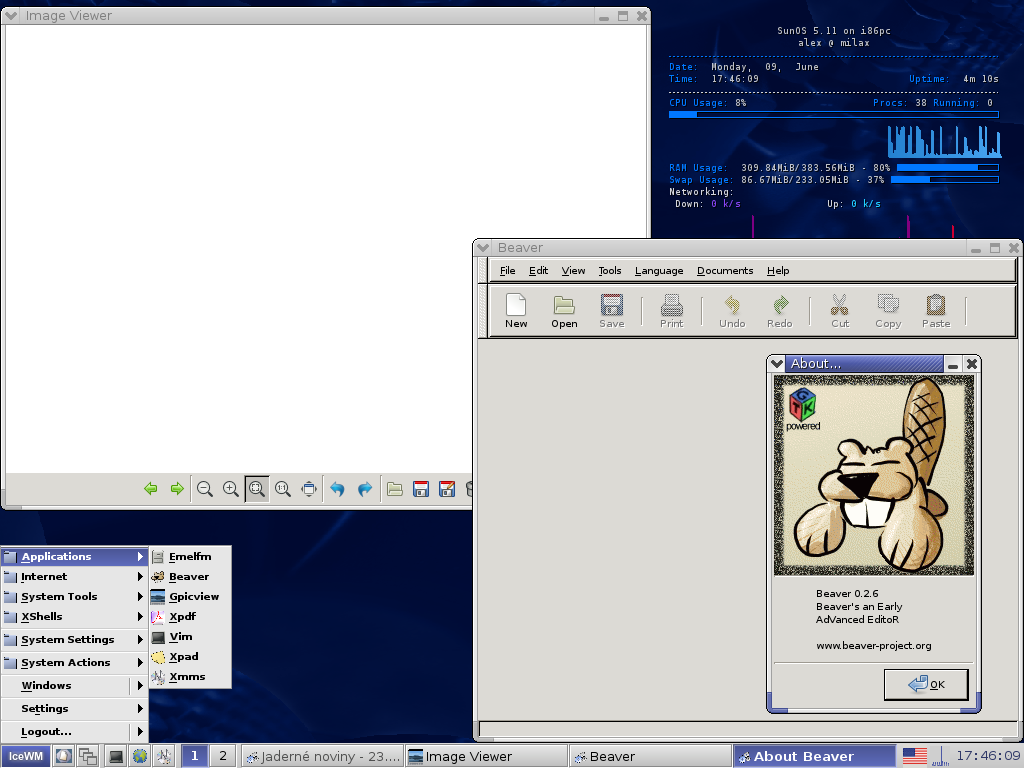Set original 1:1 zoom in Image Viewer

(283, 488)
